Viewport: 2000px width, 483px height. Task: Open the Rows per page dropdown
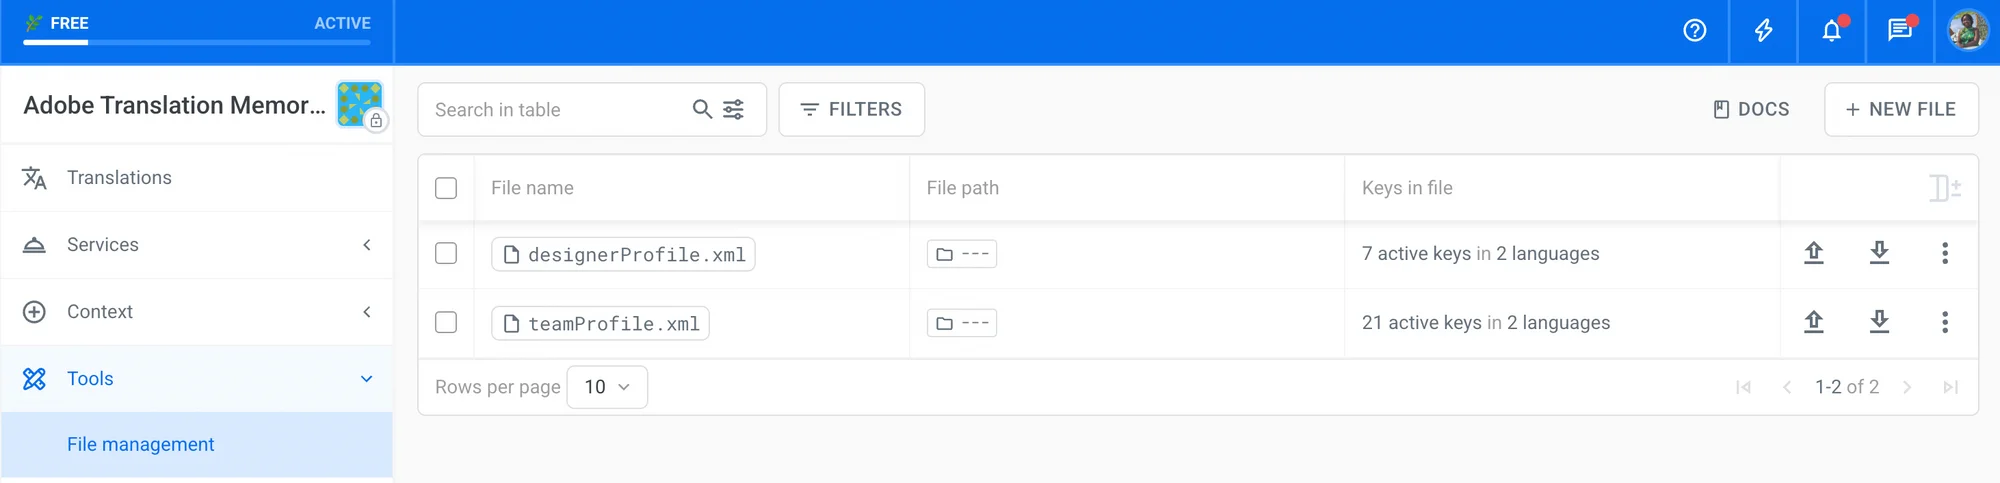607,387
